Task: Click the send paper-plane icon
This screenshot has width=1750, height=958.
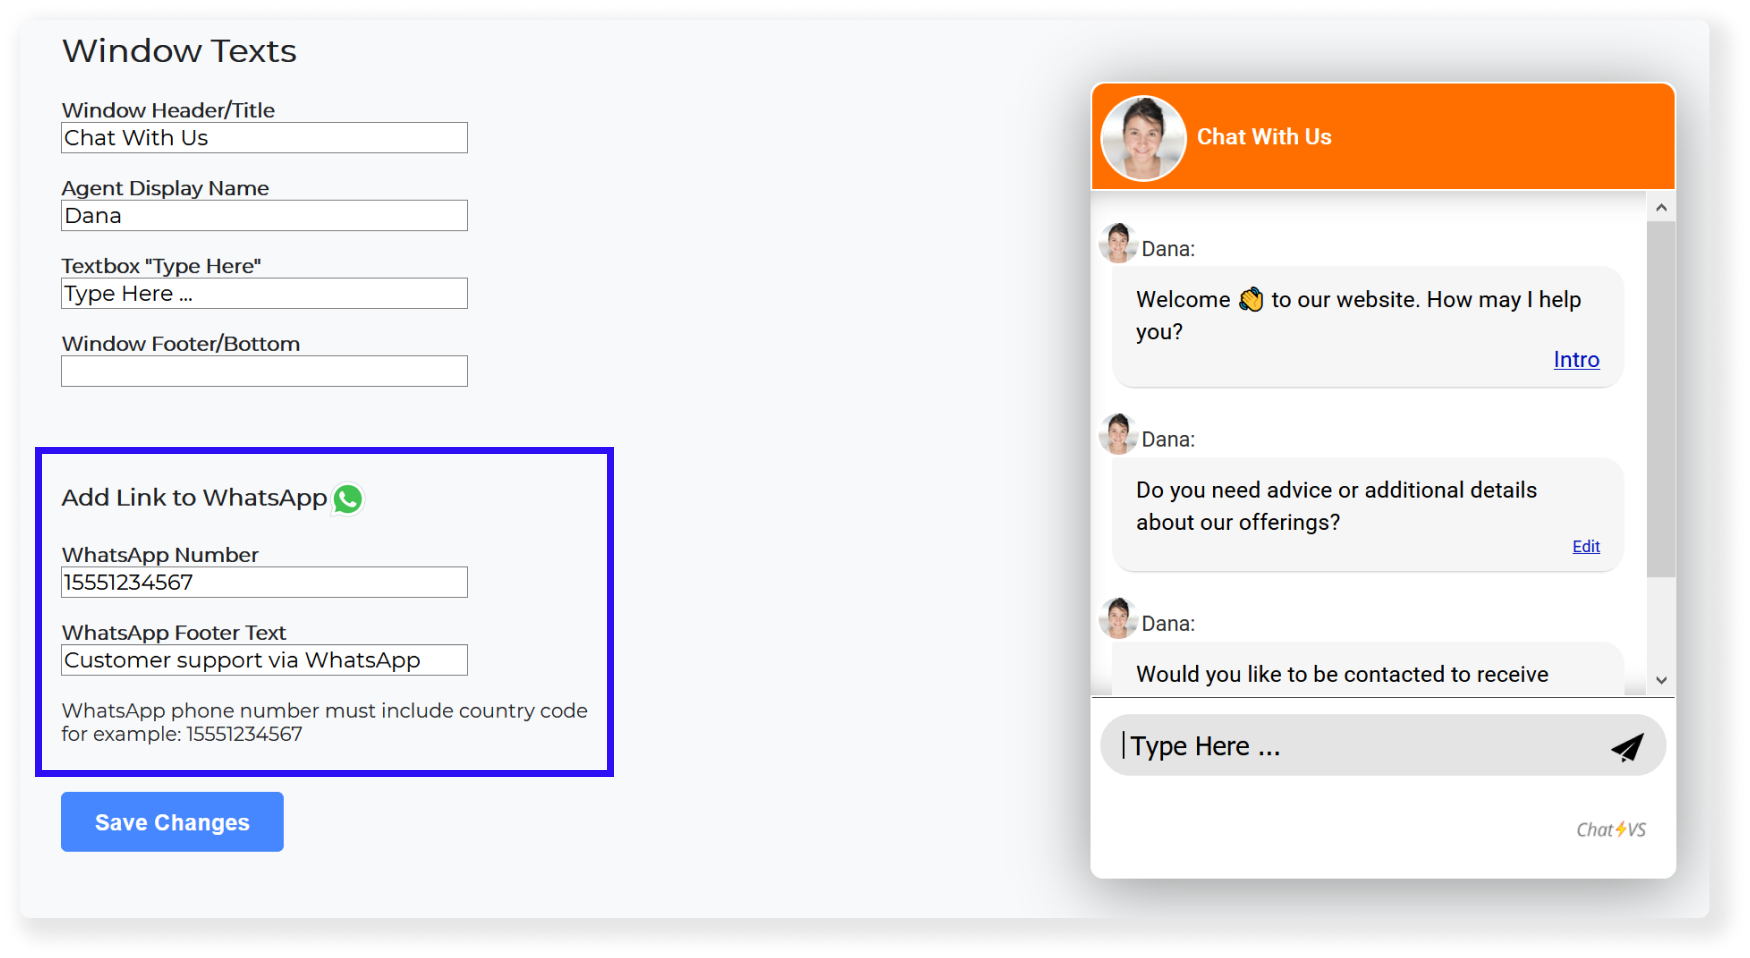Action: 1627,747
